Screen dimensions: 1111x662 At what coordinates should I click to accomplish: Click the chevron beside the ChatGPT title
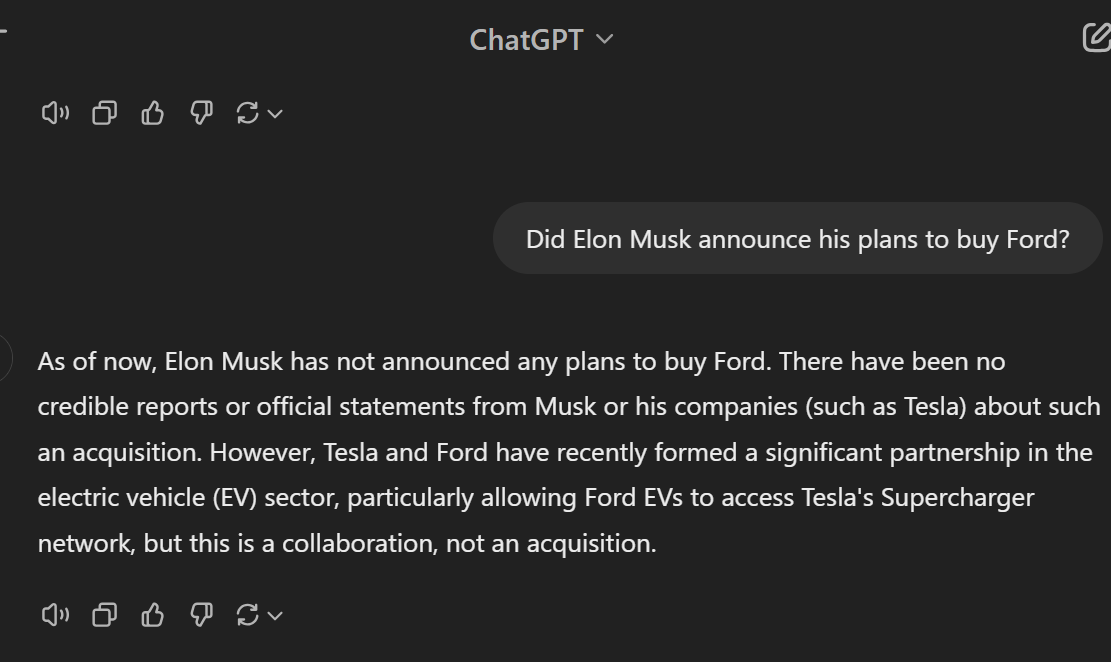(x=604, y=40)
